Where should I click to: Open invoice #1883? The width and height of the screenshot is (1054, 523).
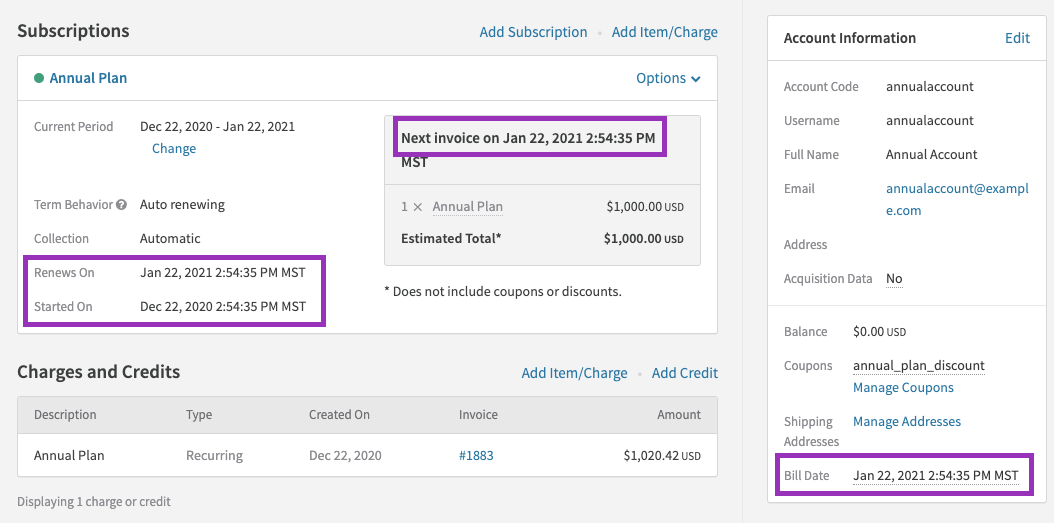coord(476,456)
